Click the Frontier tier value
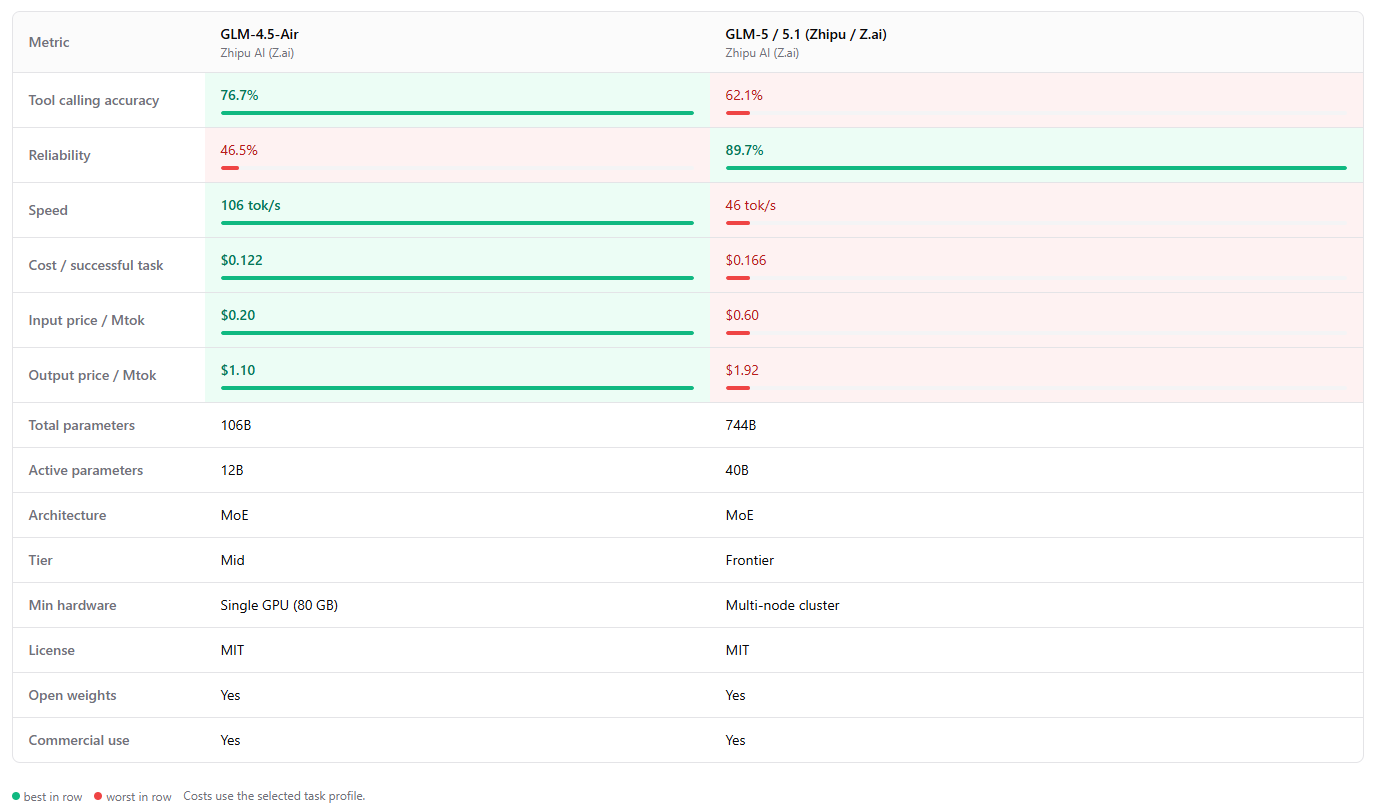1377x811 pixels. tap(750, 560)
